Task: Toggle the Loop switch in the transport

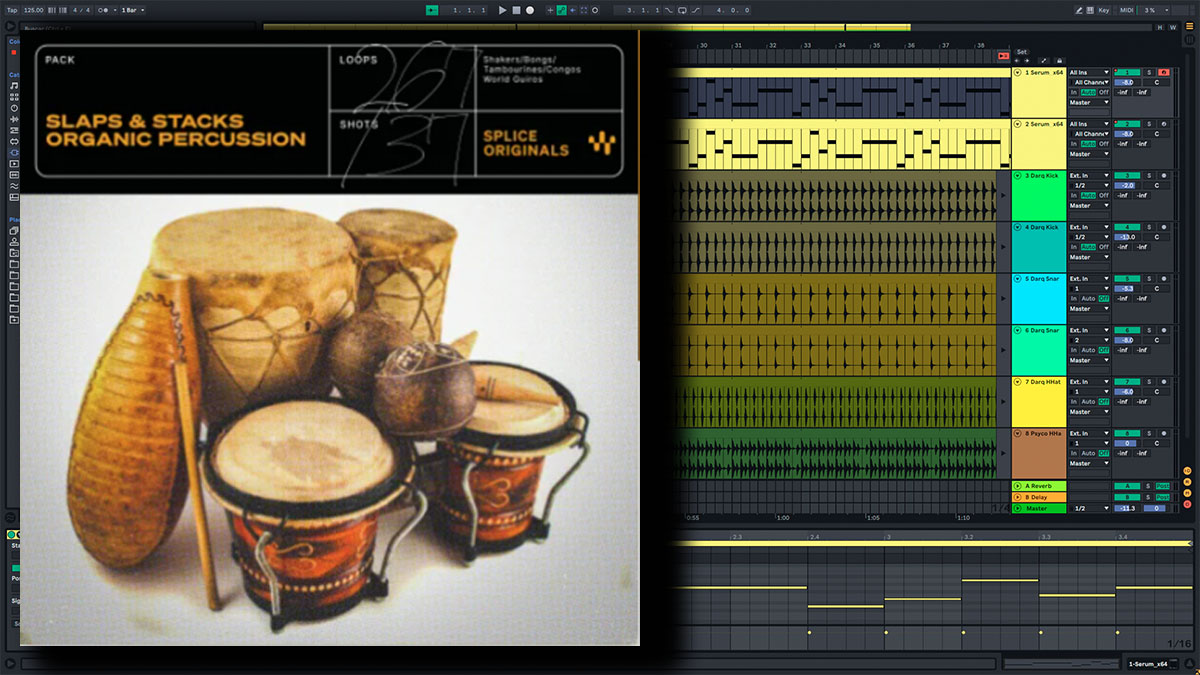Action: [x=682, y=10]
